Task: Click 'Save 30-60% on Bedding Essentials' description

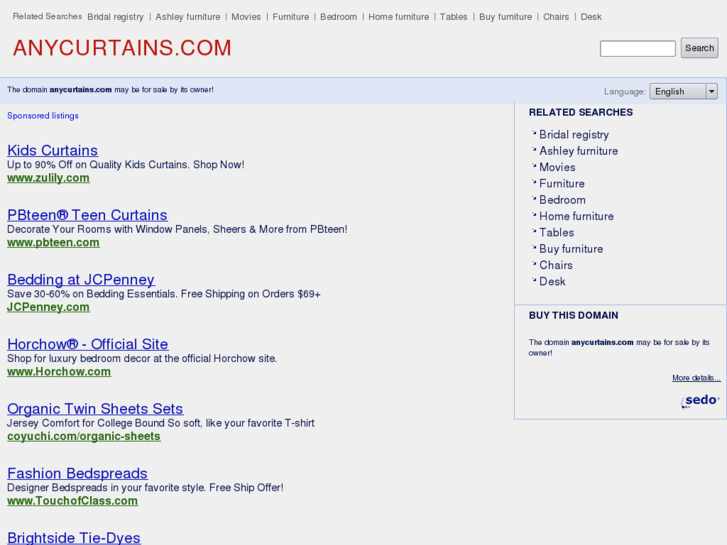Action: coord(164,294)
